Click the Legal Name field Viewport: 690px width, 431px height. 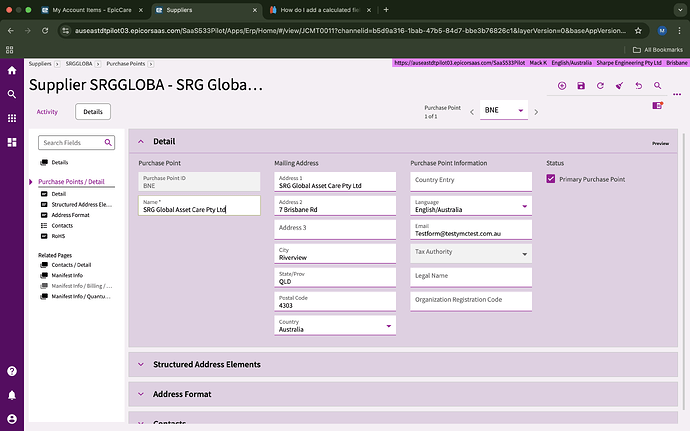pos(471,277)
